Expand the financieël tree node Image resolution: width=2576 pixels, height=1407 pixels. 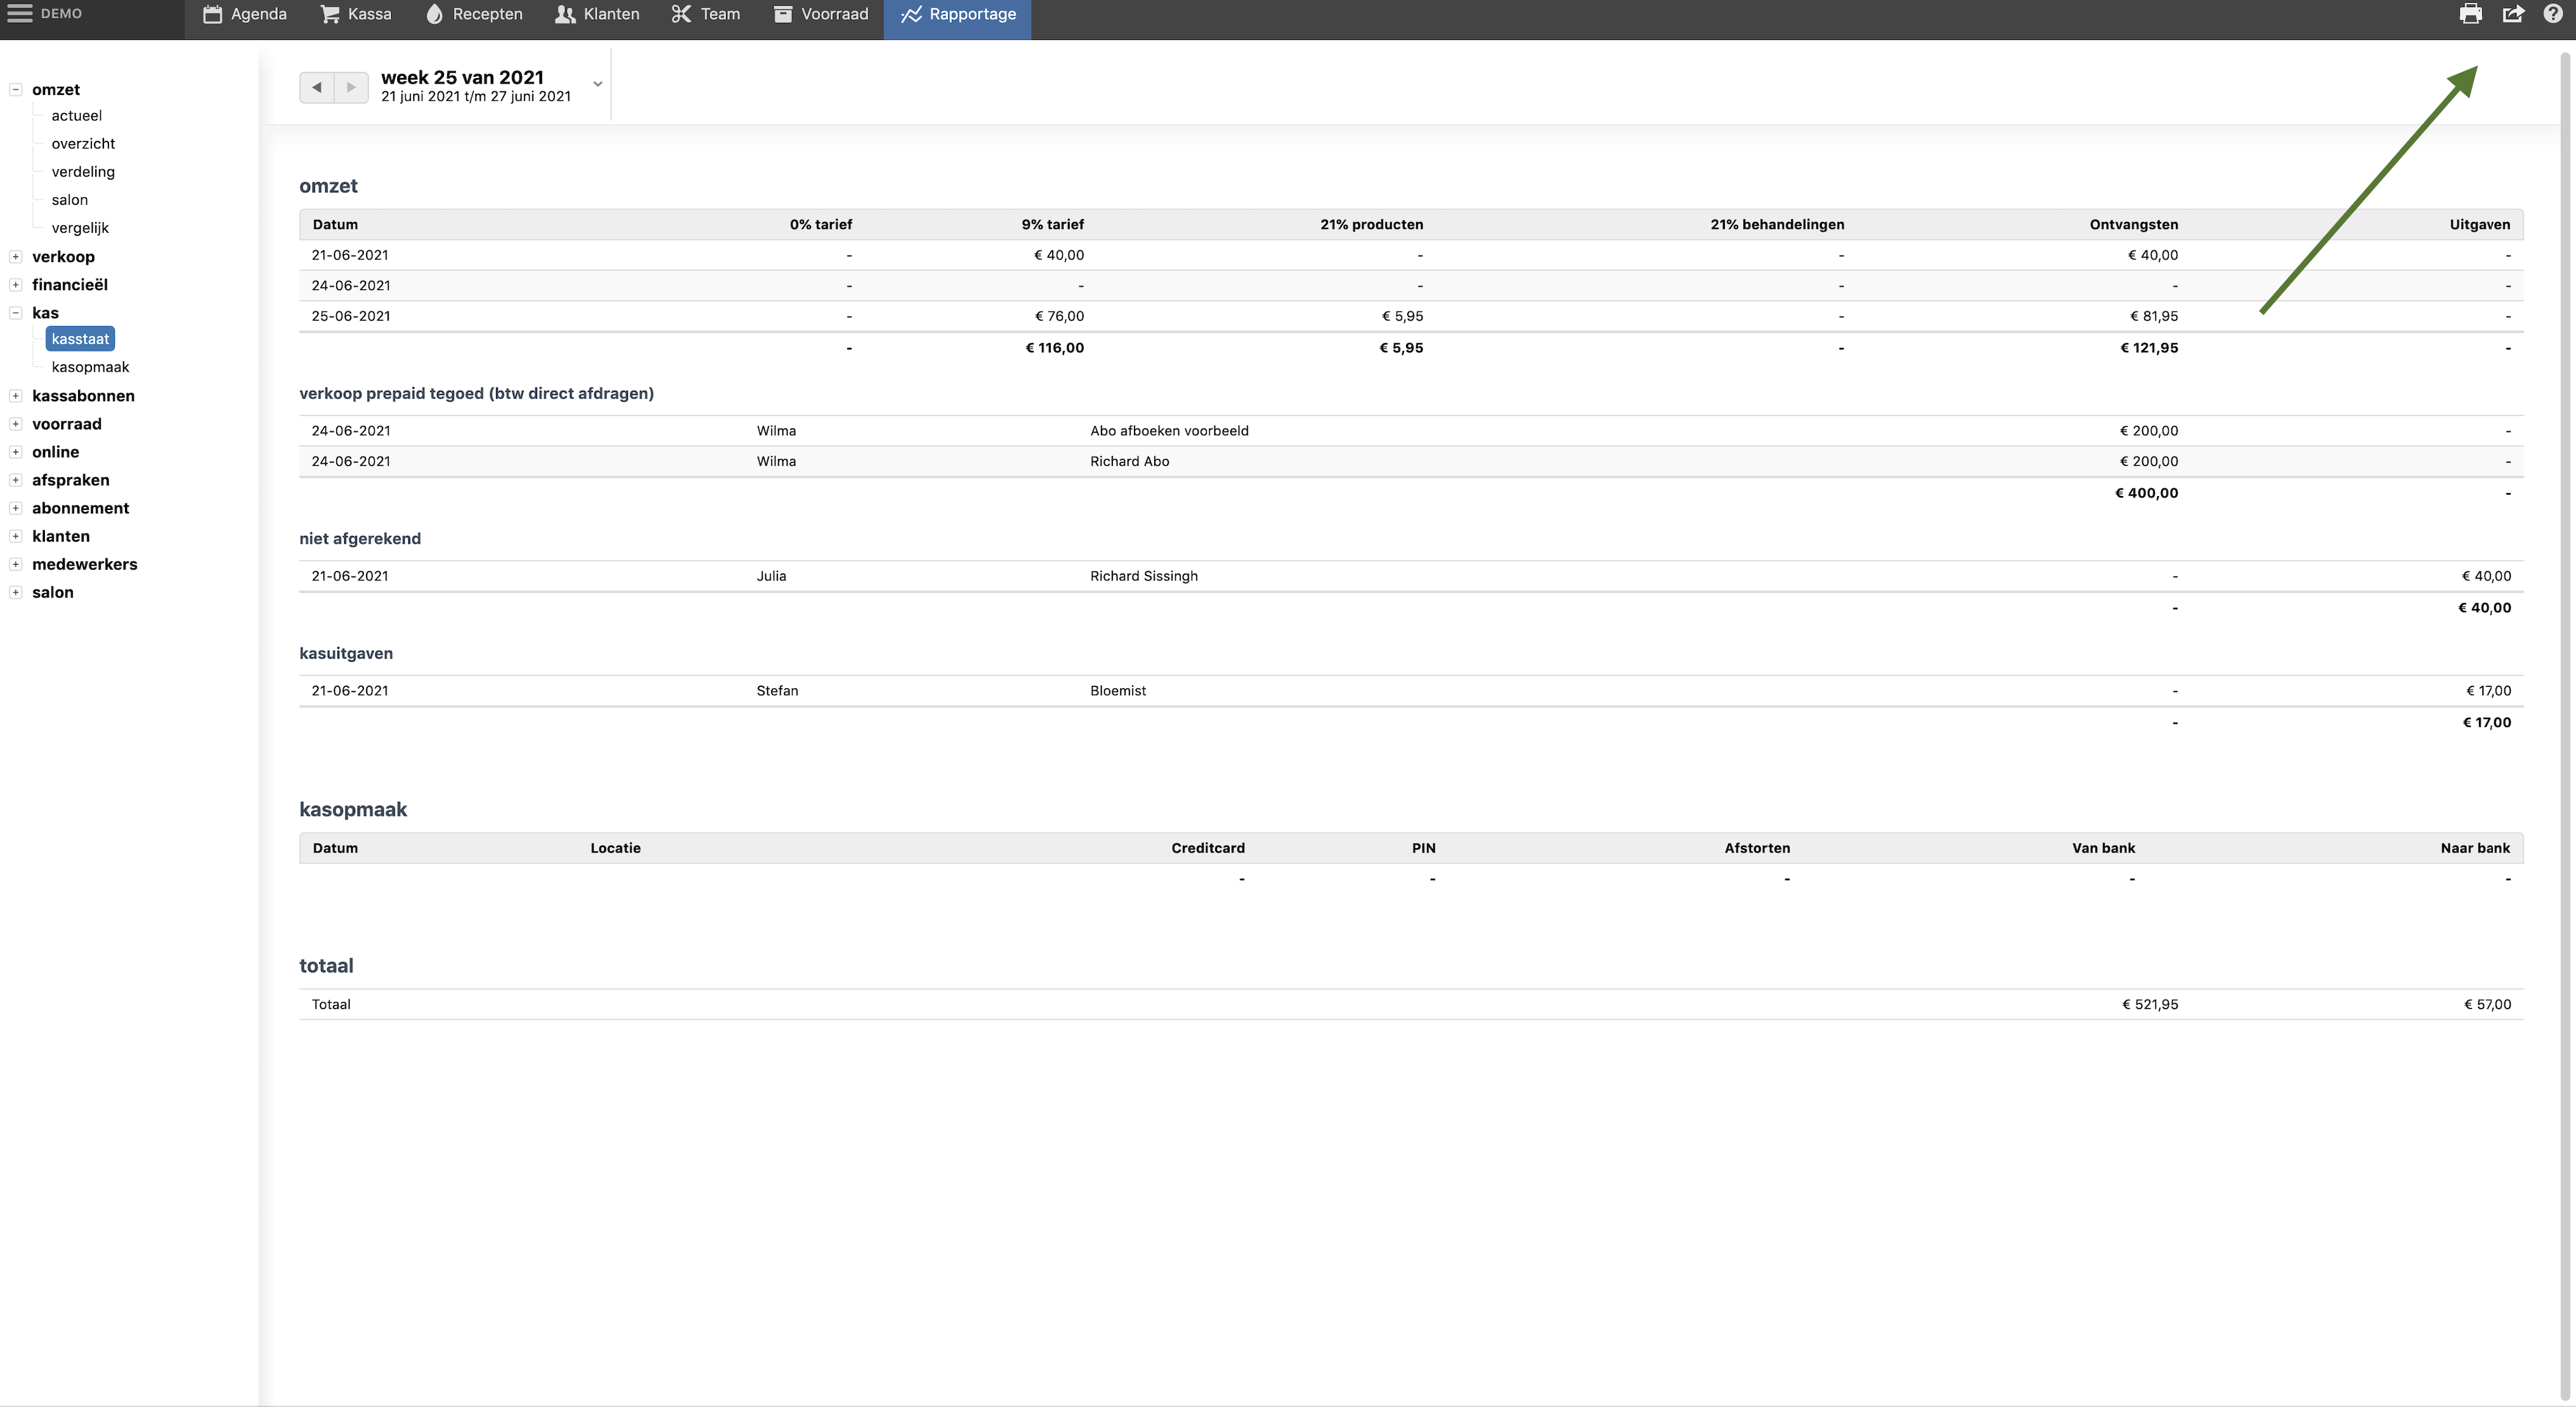click(16, 285)
